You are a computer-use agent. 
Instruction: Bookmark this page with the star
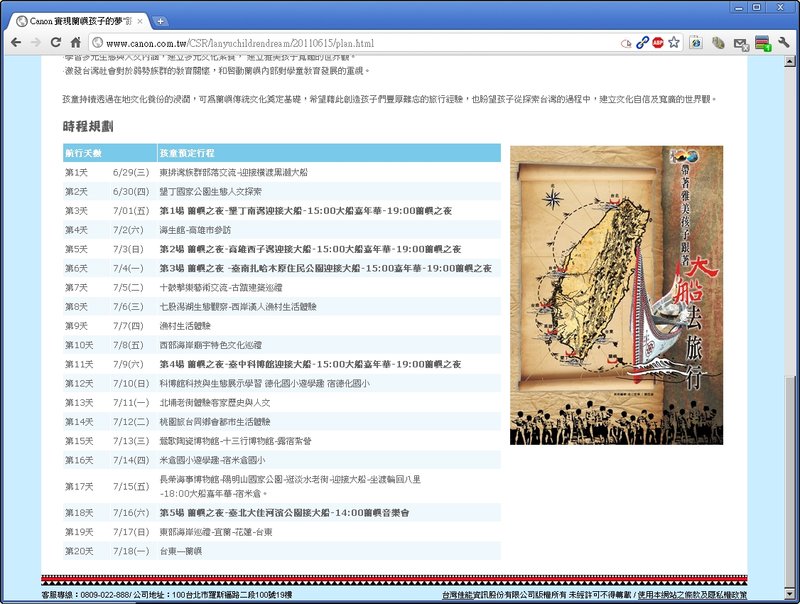[674, 43]
